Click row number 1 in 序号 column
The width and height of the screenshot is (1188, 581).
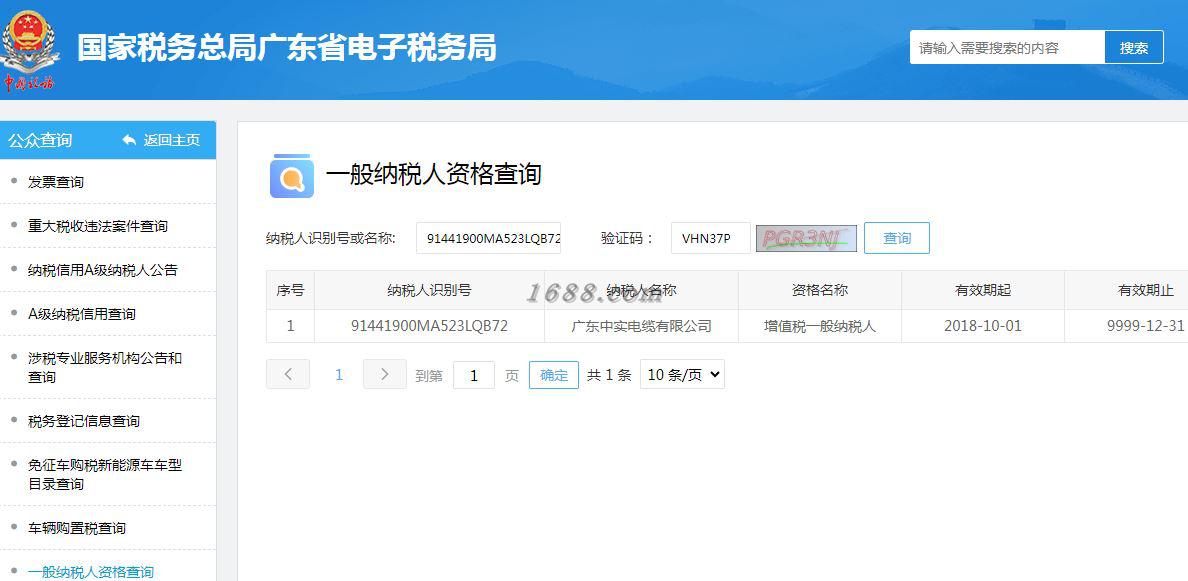click(290, 326)
